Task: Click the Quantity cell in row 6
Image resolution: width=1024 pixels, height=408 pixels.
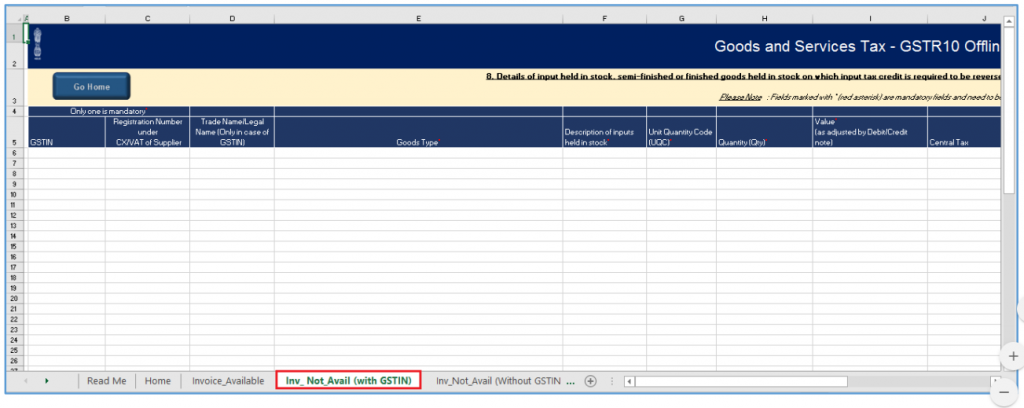Action: (764, 153)
